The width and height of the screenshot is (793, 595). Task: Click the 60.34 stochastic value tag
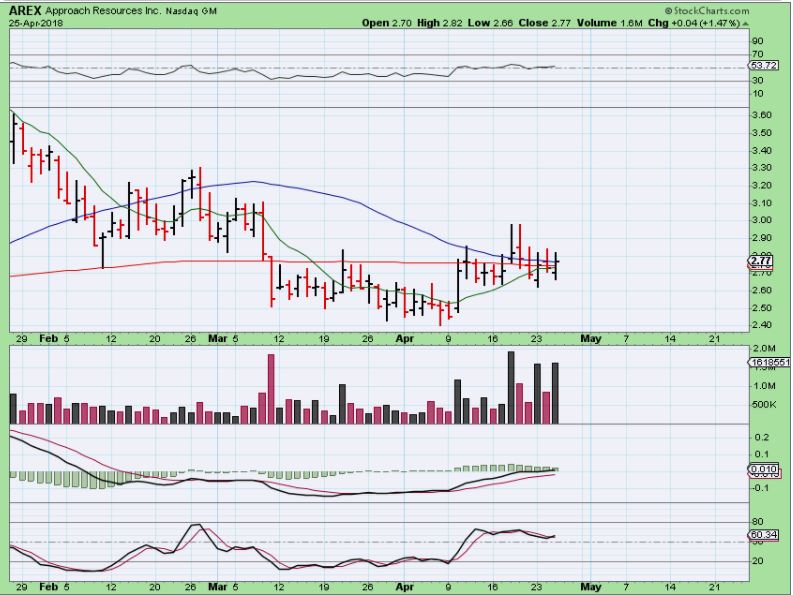(x=763, y=535)
